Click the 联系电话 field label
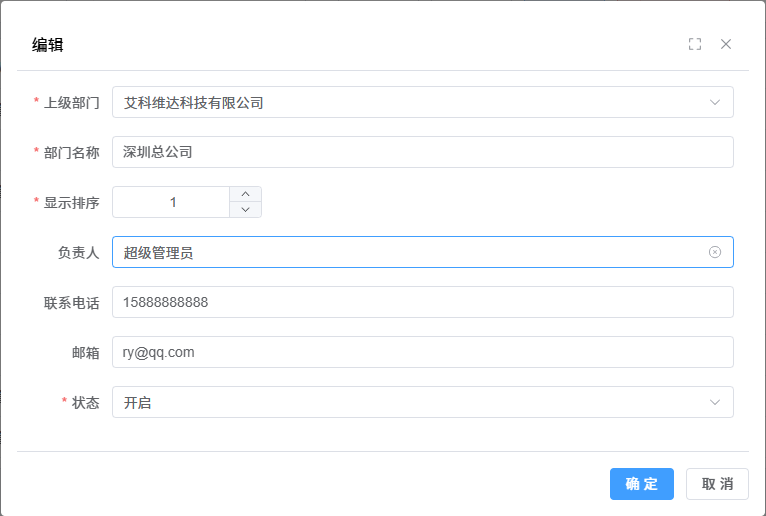This screenshot has width=766, height=516. coord(71,302)
